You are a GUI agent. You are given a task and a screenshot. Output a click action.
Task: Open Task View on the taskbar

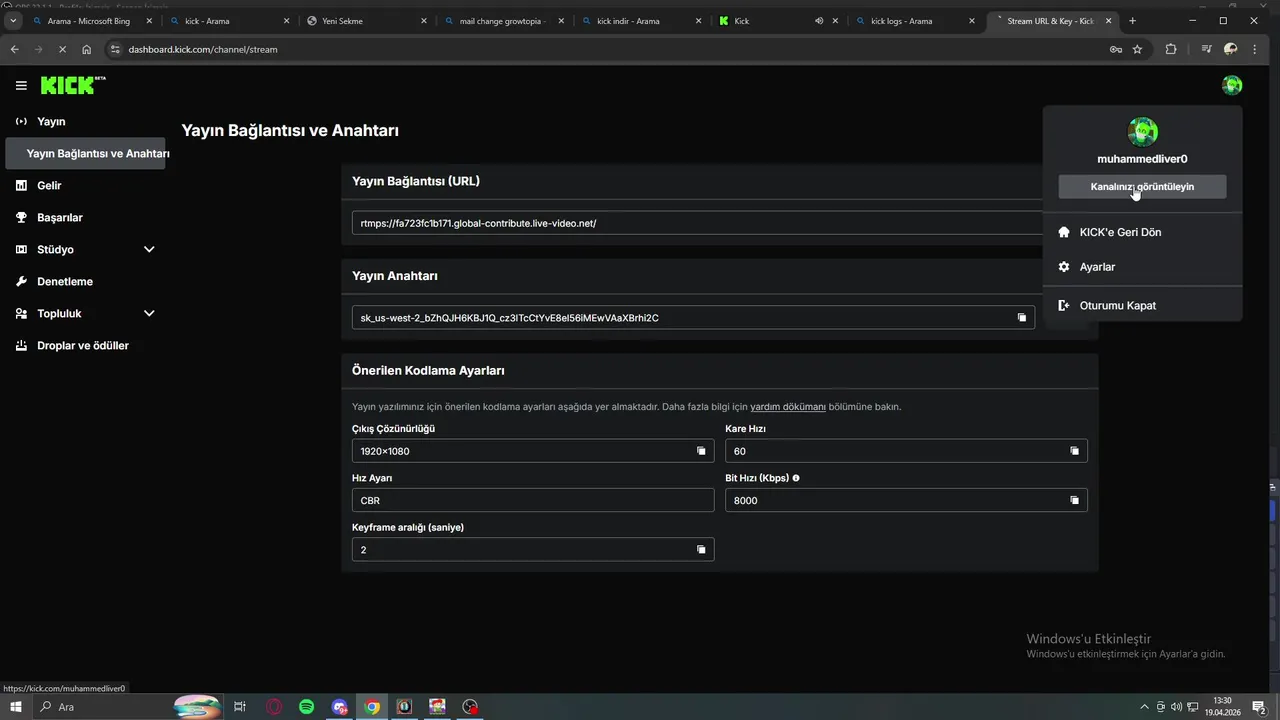point(240,707)
